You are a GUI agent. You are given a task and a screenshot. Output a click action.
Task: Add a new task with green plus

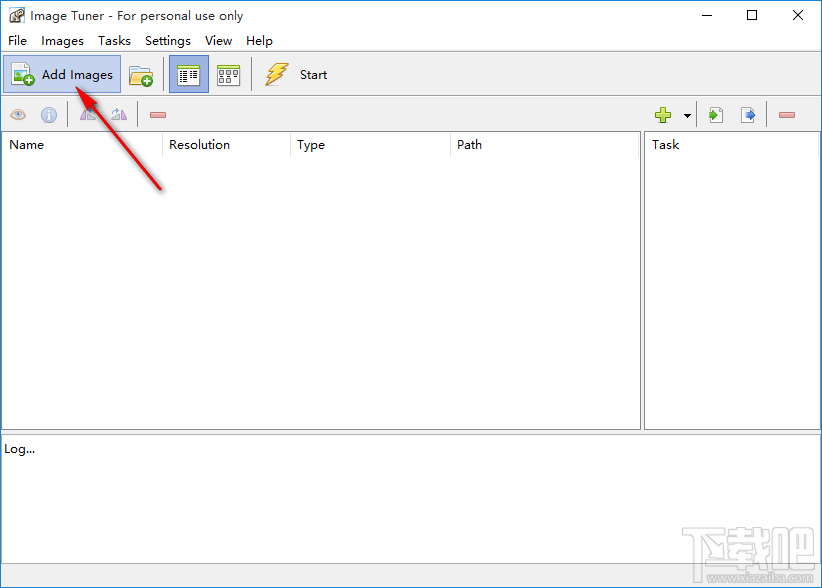[x=663, y=115]
